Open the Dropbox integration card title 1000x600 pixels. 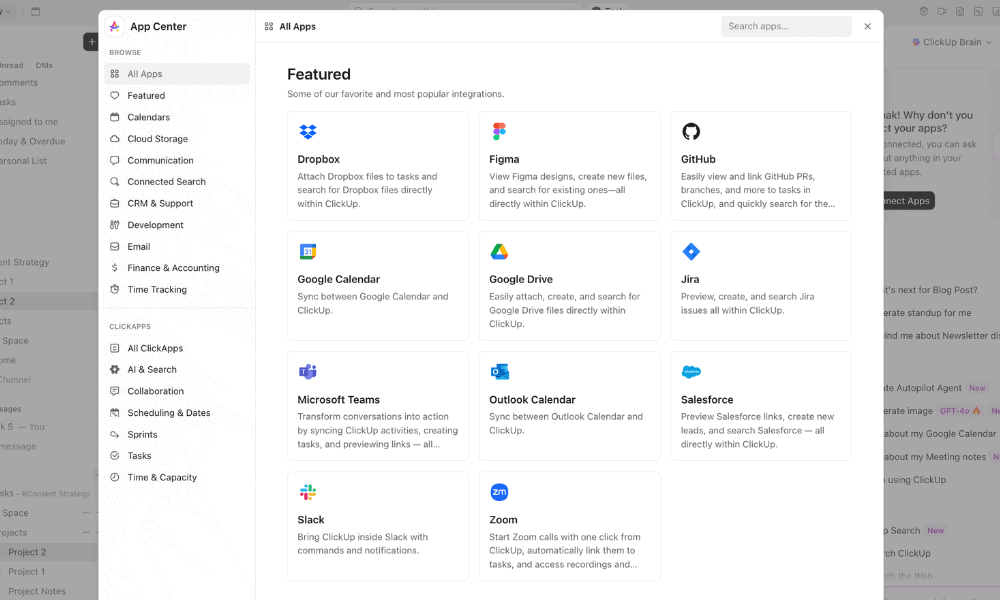click(x=318, y=159)
